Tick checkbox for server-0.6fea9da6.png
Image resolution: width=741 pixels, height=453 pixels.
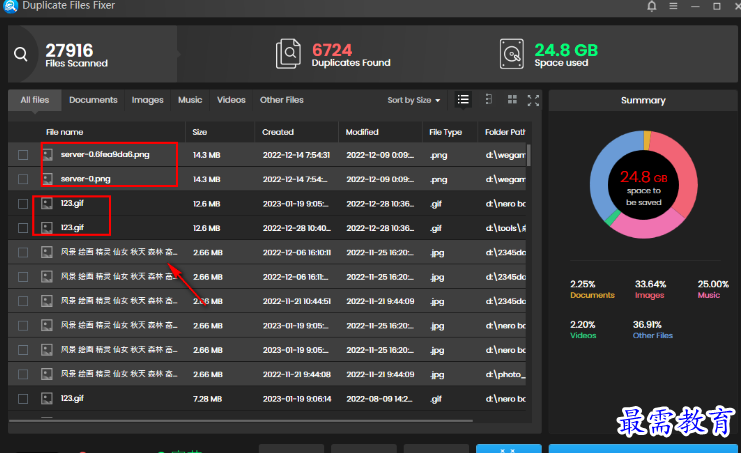(x=23, y=155)
